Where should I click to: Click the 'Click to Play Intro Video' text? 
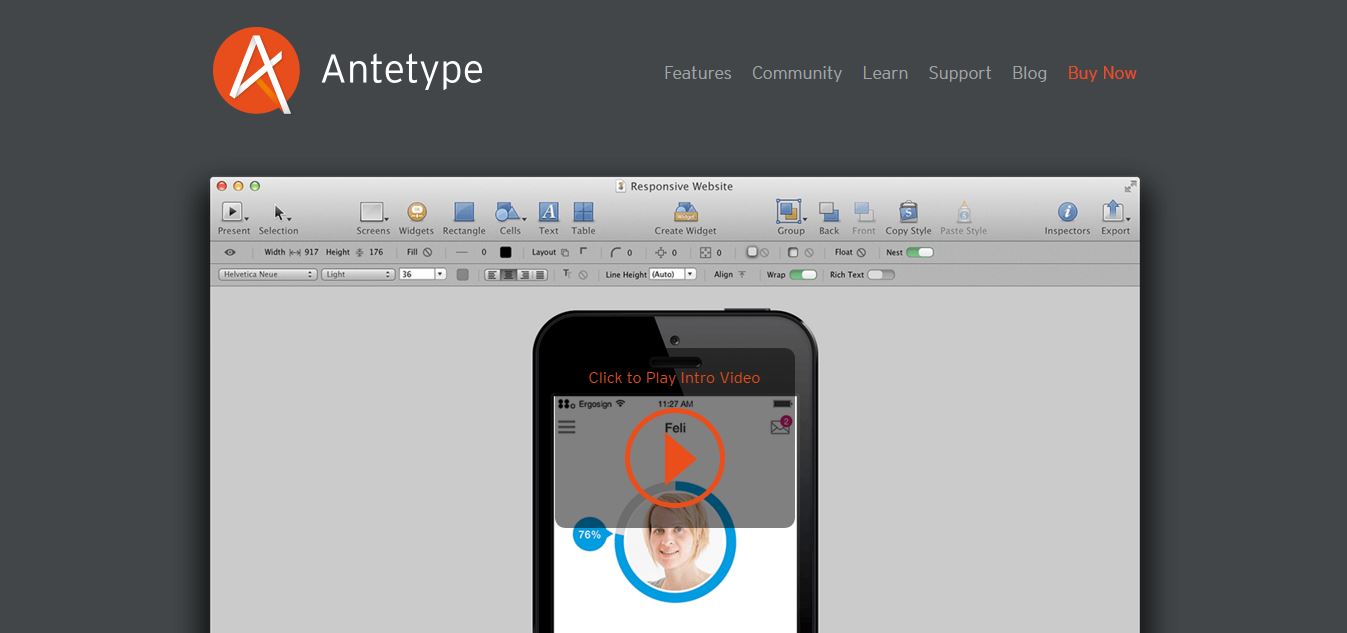[x=674, y=378]
